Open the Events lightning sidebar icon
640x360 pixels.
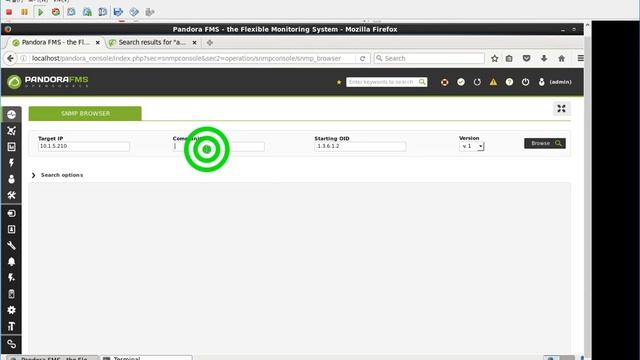[x=11, y=163]
